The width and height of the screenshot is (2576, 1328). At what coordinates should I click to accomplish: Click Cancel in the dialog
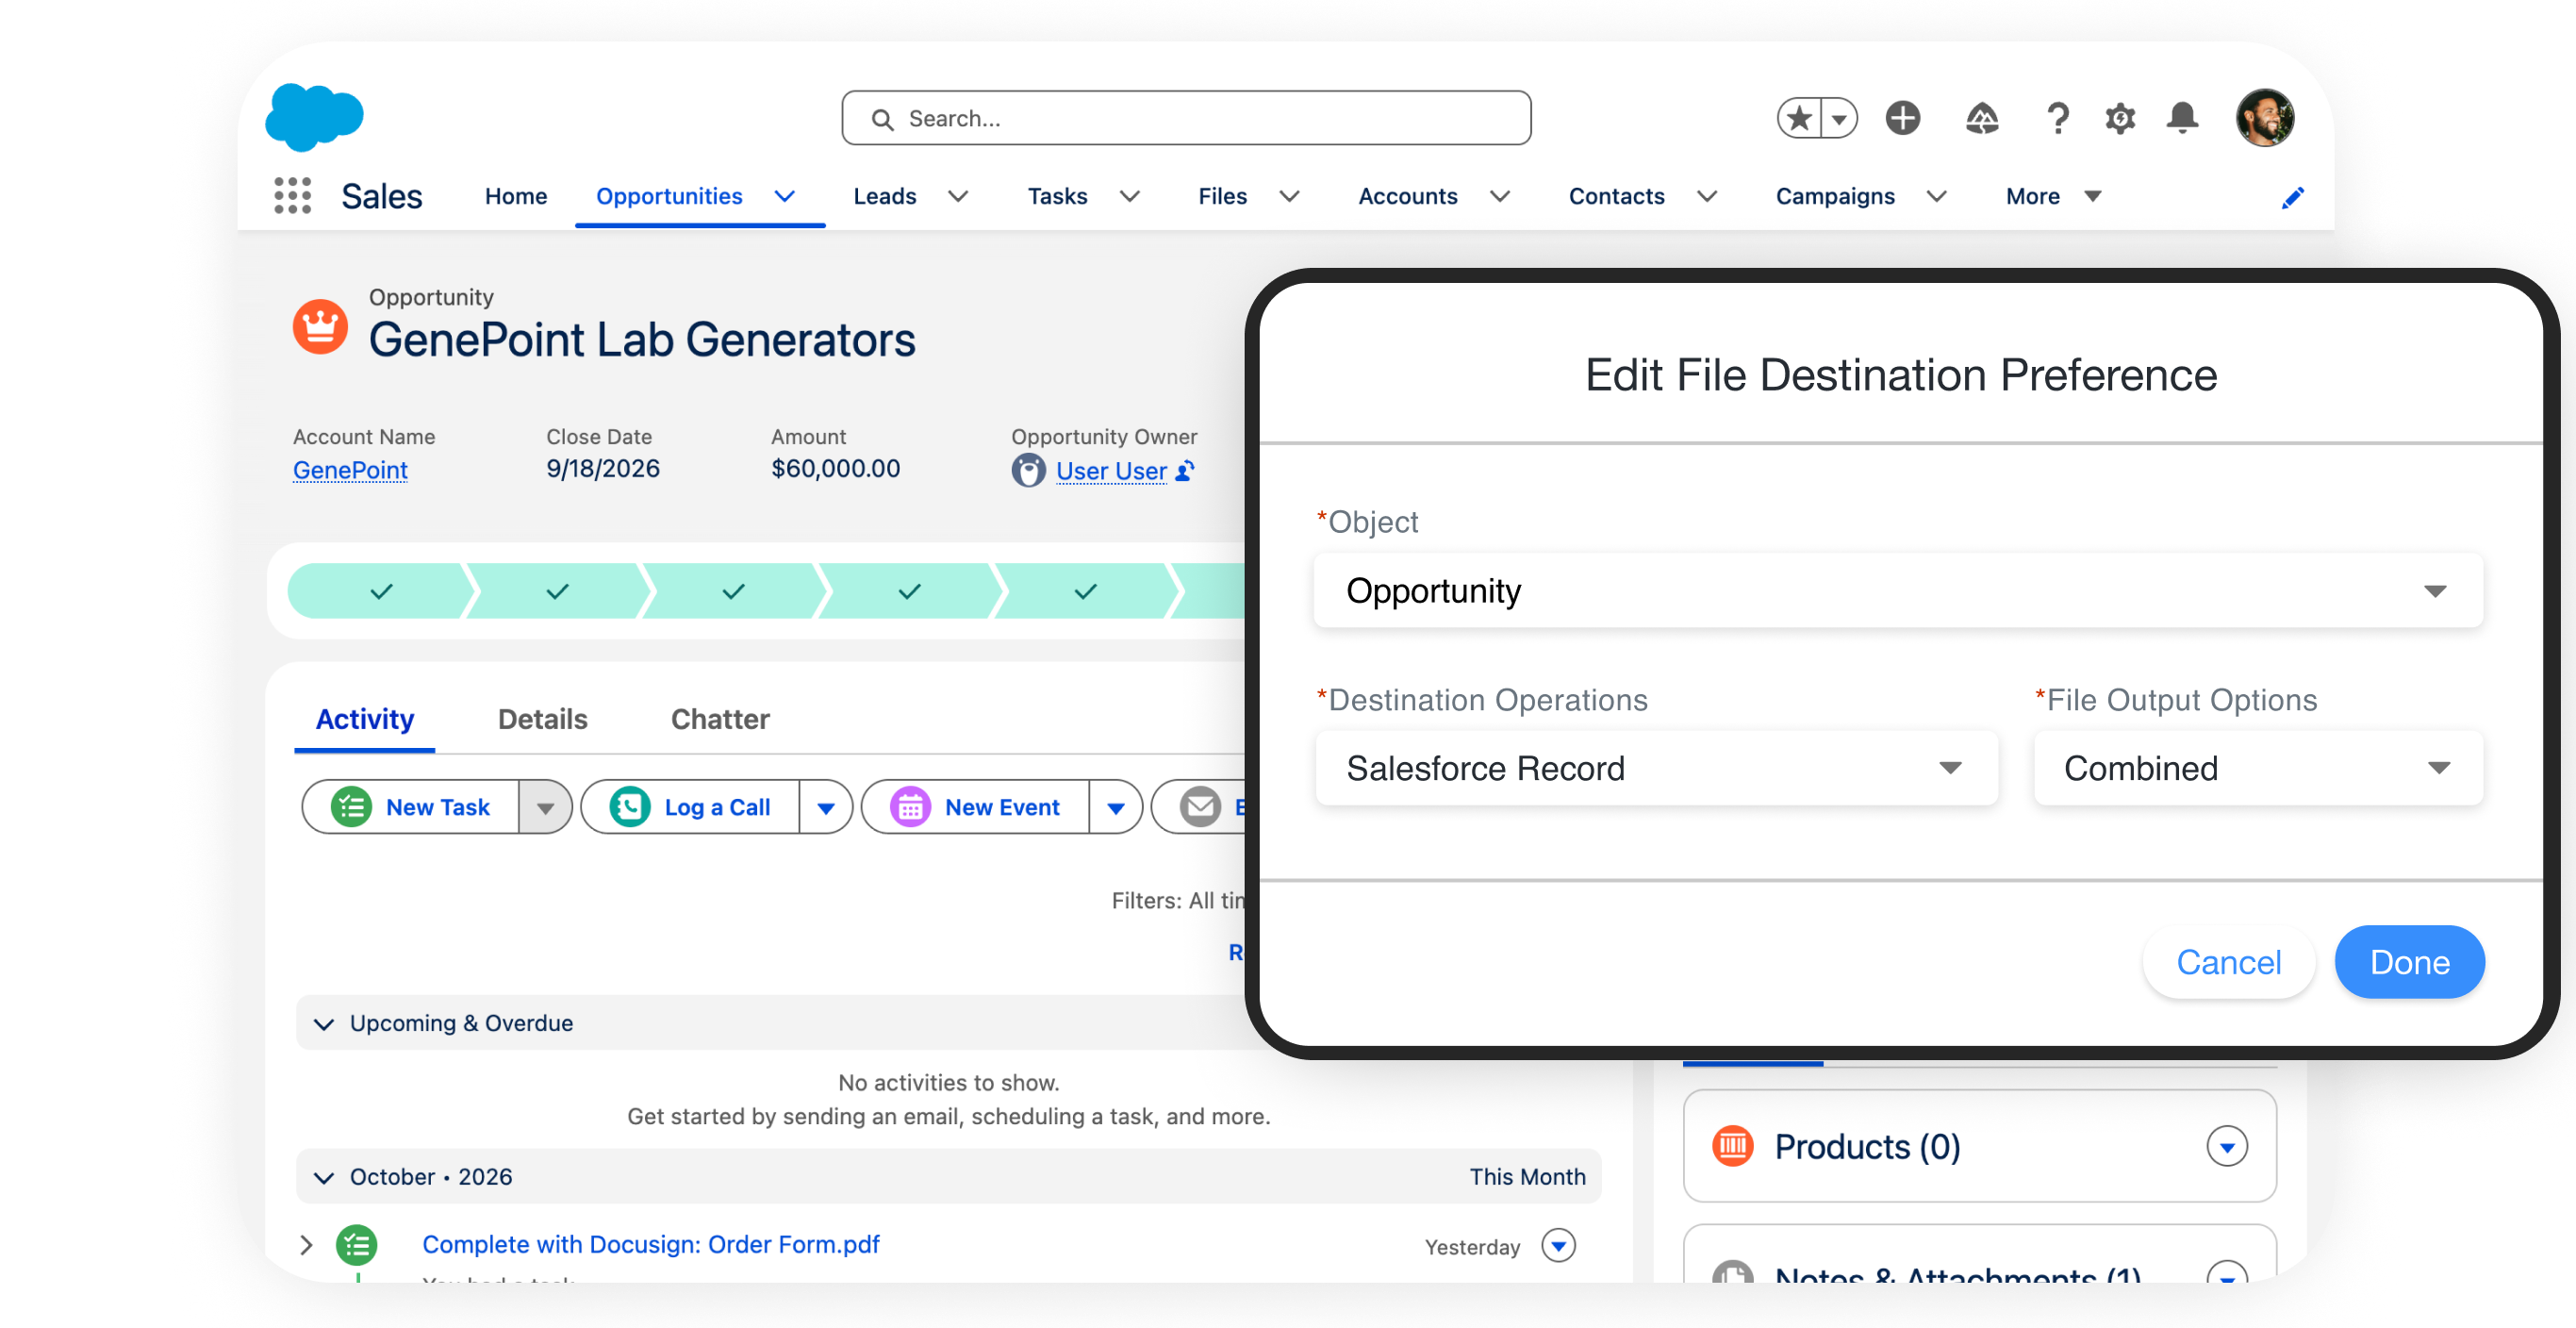pyautogui.click(x=2228, y=962)
